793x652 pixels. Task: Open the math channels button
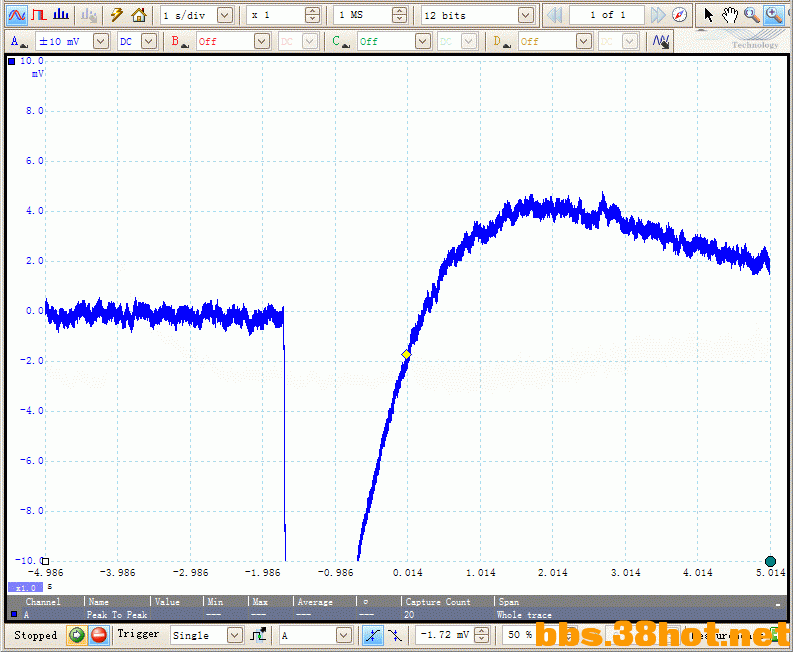tap(661, 41)
